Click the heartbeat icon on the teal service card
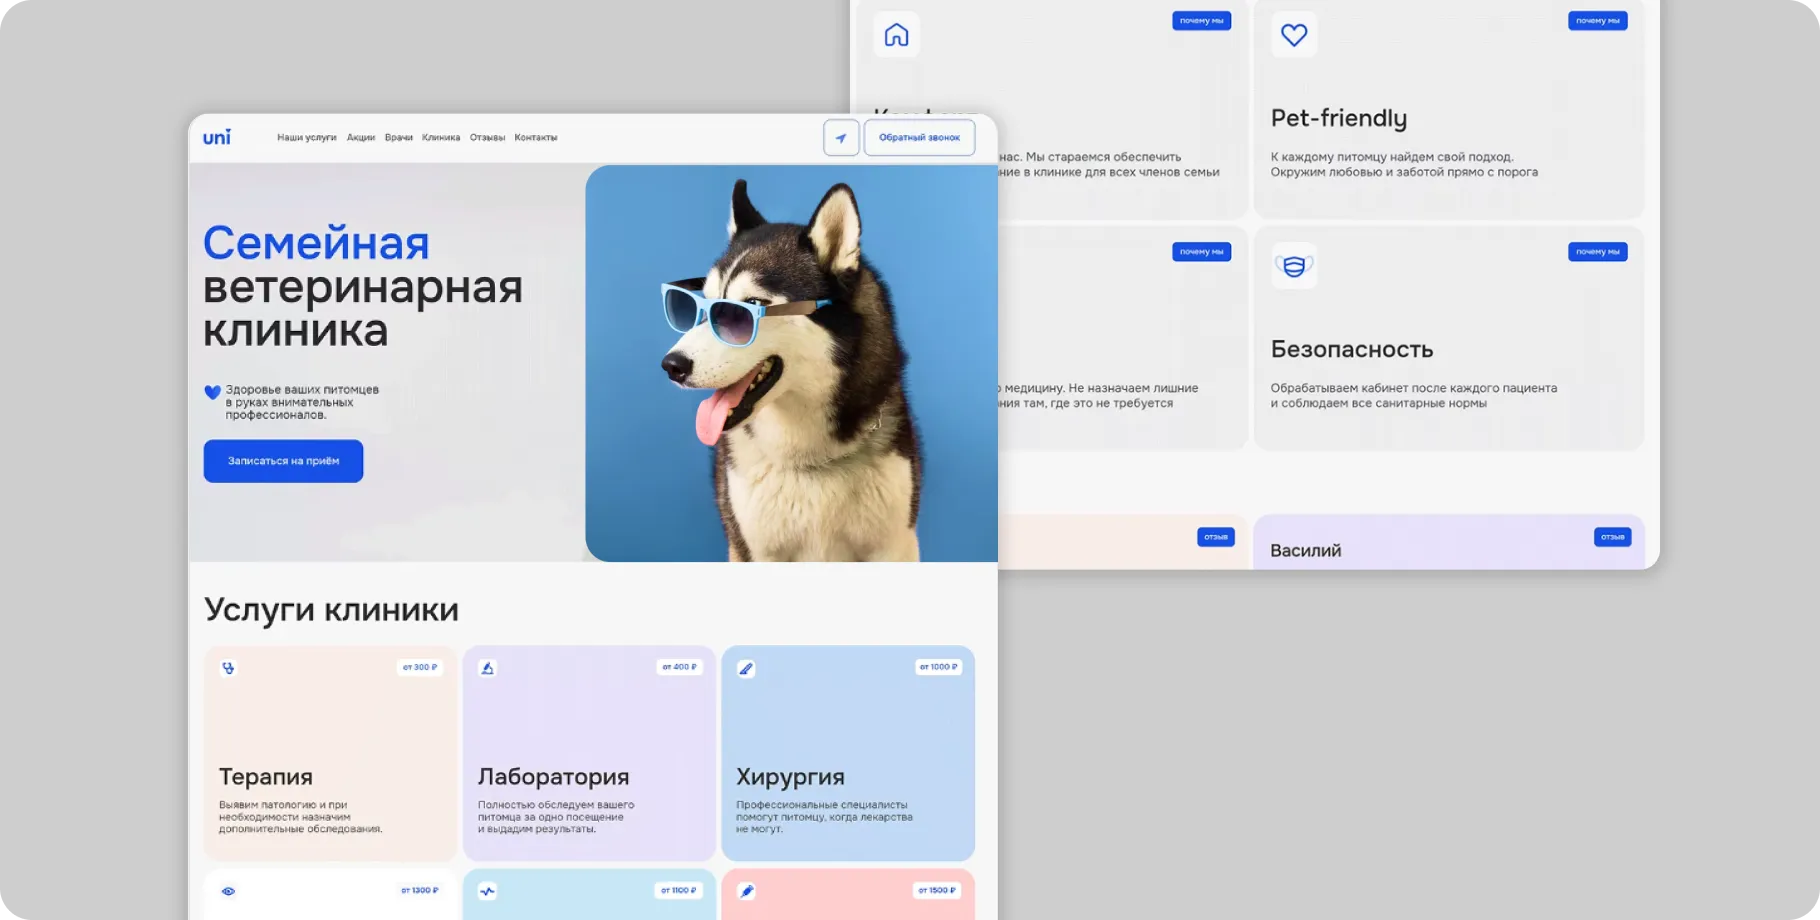1820x920 pixels. (x=487, y=890)
